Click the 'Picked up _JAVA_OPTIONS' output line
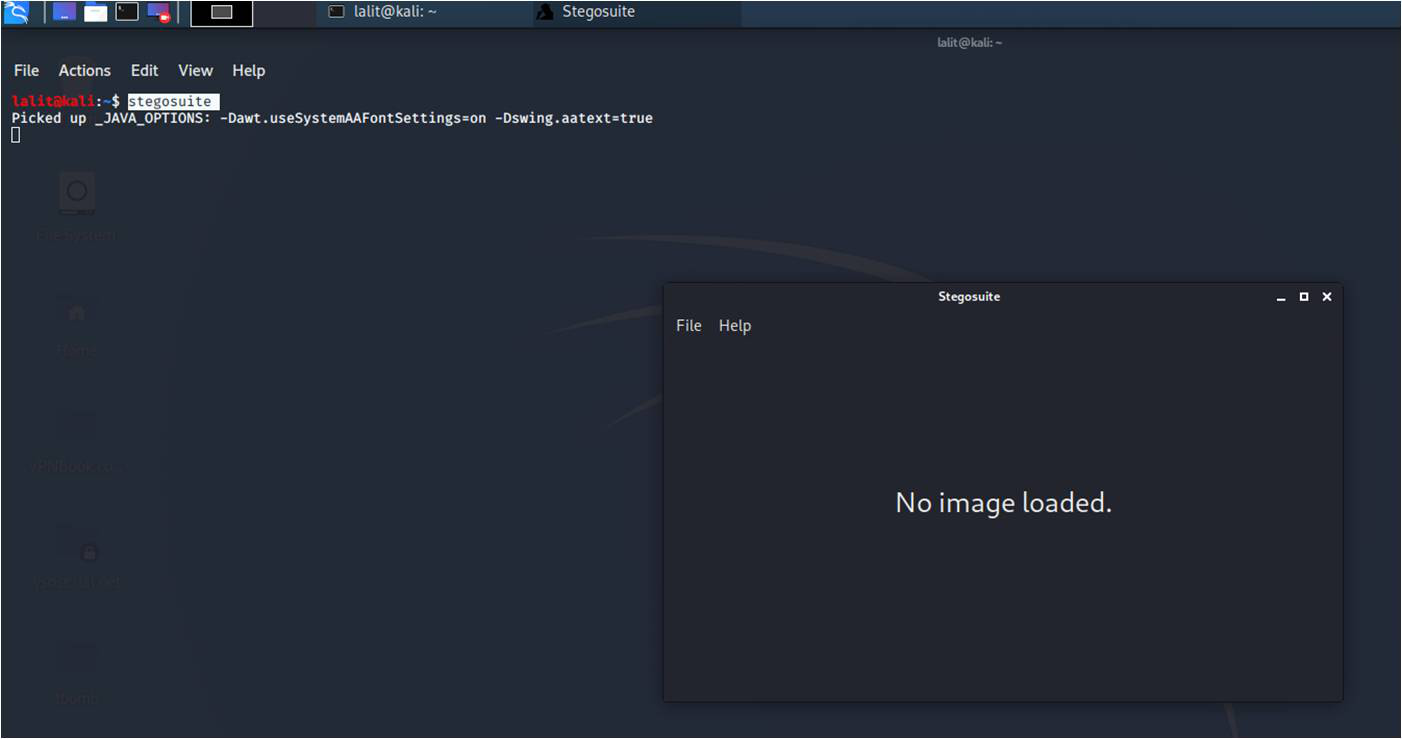 tap(332, 118)
